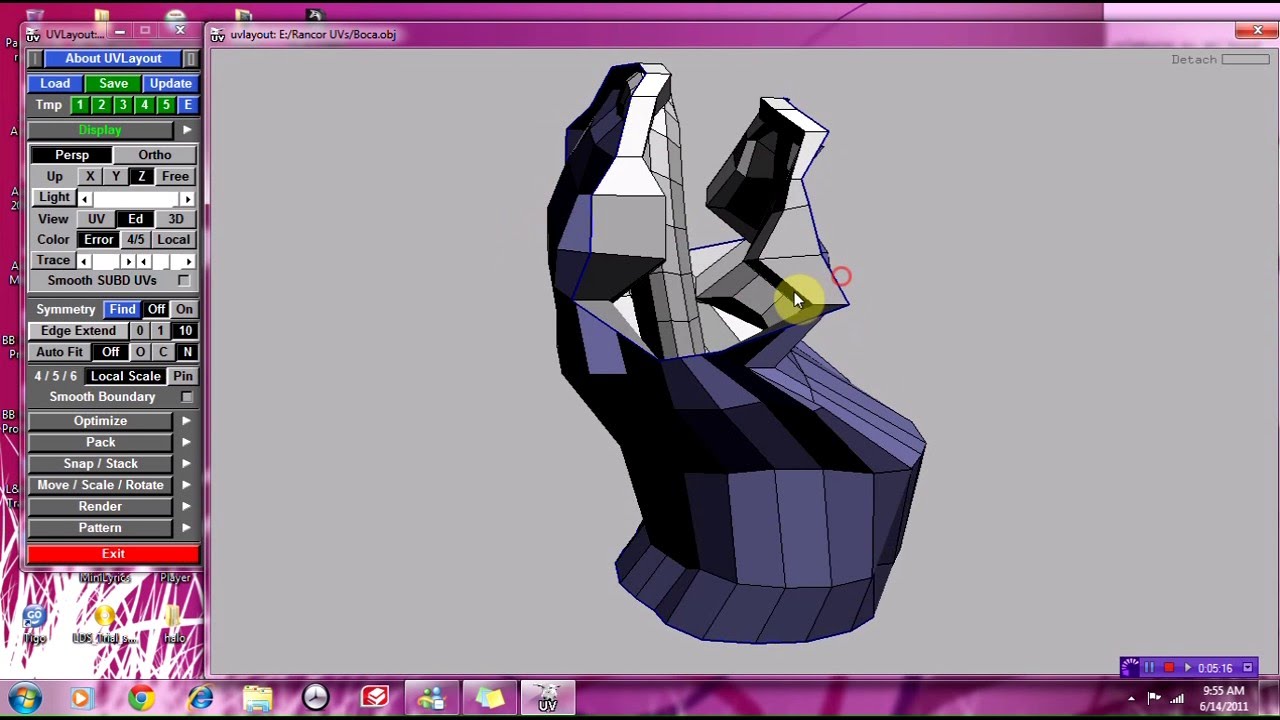The image size is (1280, 720).
Task: Save the current UV layout
Action: pyautogui.click(x=113, y=83)
